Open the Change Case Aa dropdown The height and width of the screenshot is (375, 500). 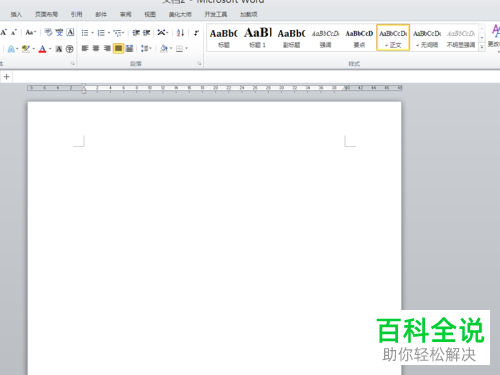coord(30,32)
